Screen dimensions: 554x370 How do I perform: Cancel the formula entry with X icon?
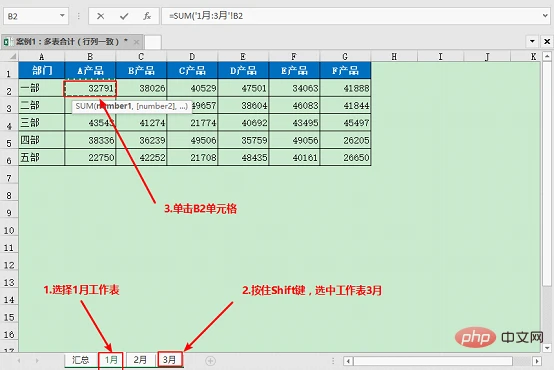point(100,16)
